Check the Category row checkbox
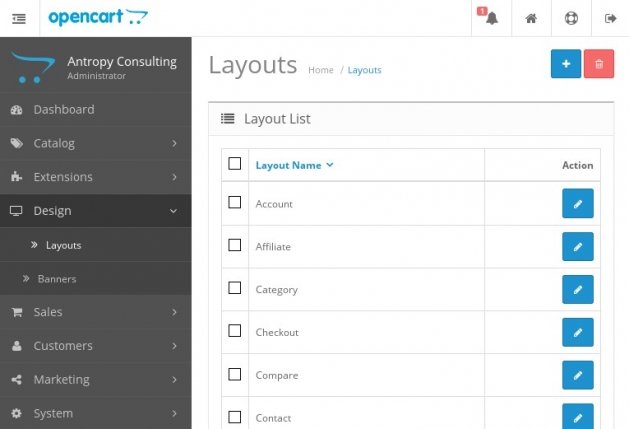The width and height of the screenshot is (629, 429). click(x=235, y=288)
